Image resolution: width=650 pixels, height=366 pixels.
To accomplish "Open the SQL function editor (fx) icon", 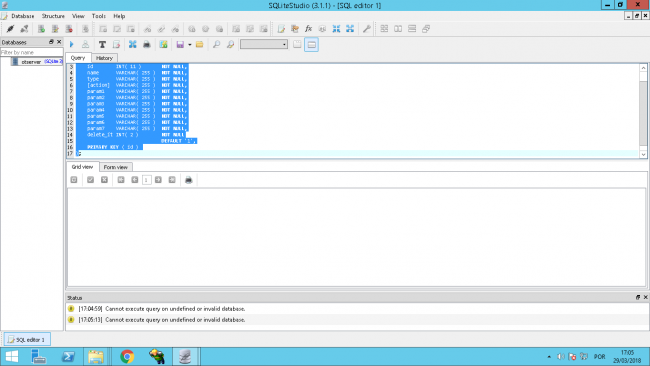I will [x=308, y=29].
